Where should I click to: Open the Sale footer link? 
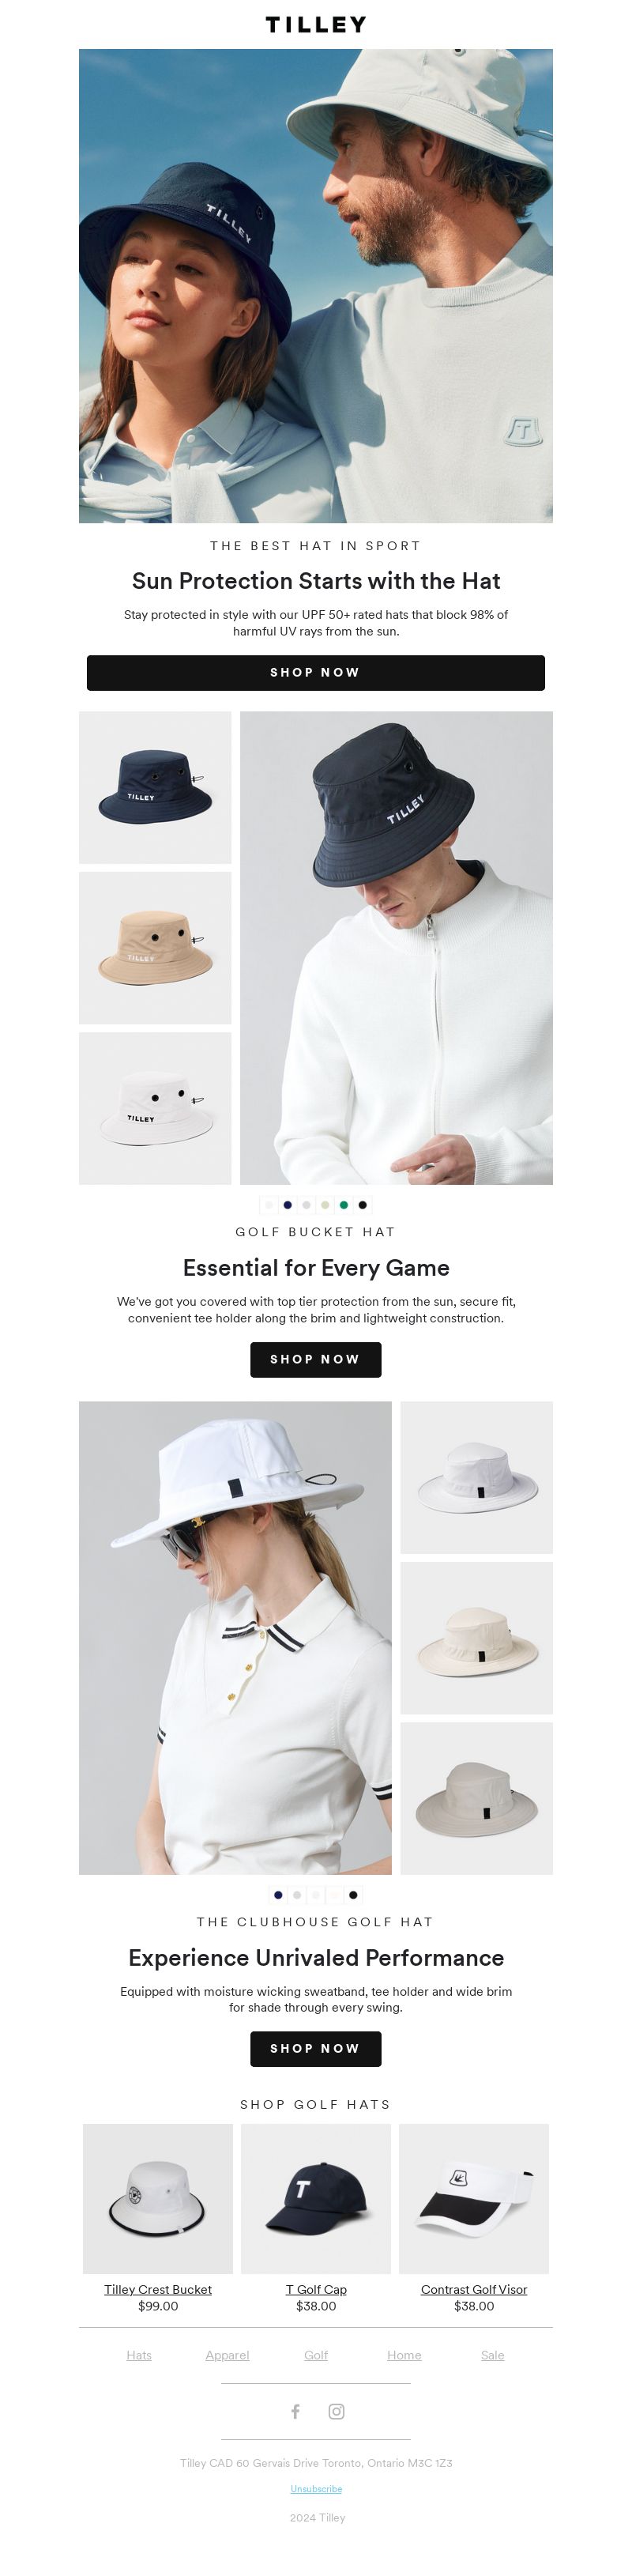tap(492, 2355)
